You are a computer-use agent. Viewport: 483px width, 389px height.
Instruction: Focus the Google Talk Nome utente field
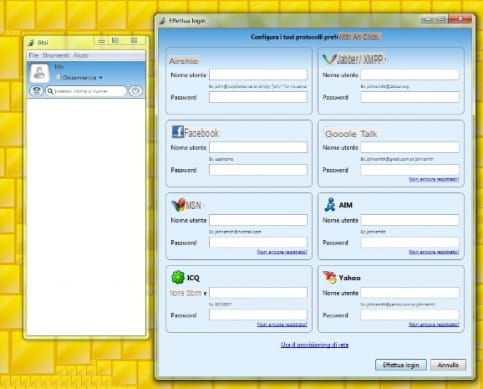410,147
